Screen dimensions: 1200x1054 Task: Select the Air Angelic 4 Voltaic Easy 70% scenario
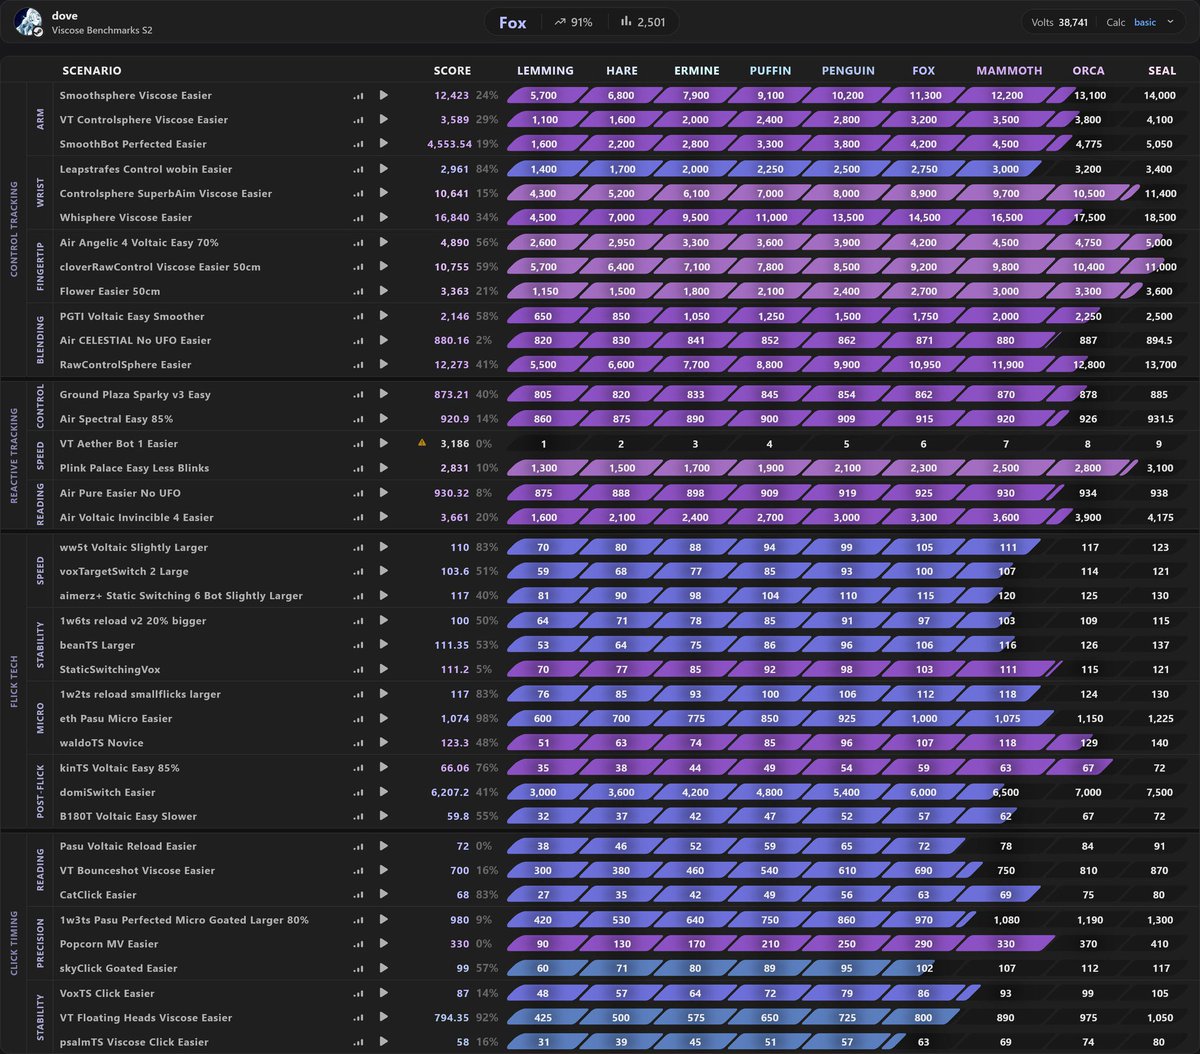[x=139, y=243]
